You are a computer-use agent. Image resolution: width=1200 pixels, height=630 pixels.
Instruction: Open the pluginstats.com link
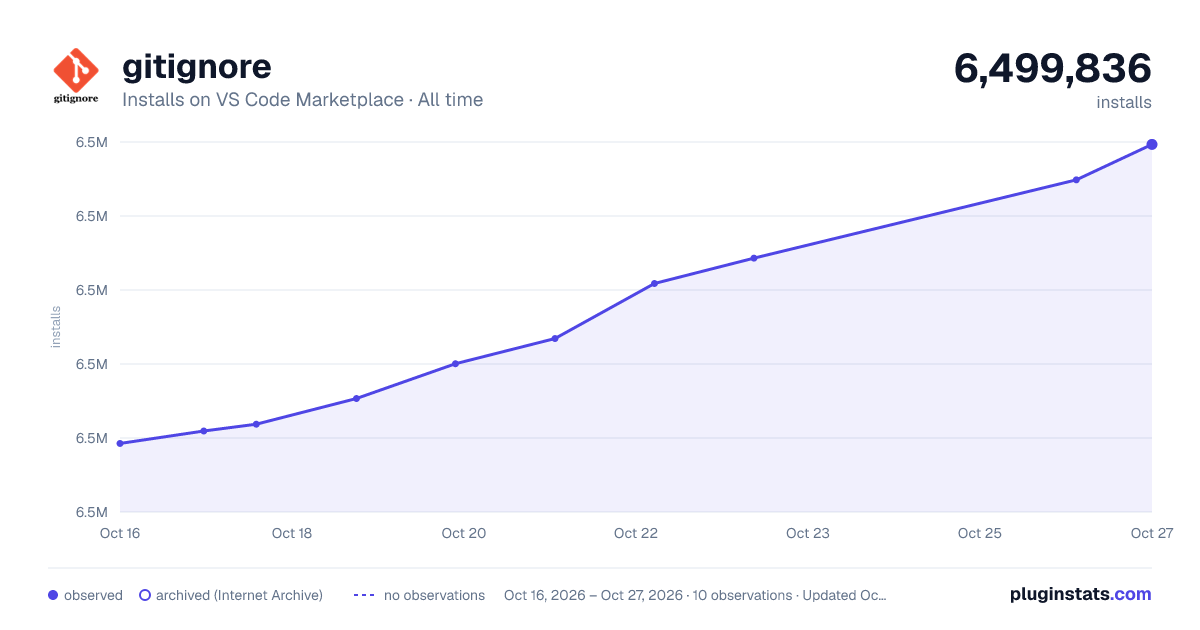(1080, 594)
